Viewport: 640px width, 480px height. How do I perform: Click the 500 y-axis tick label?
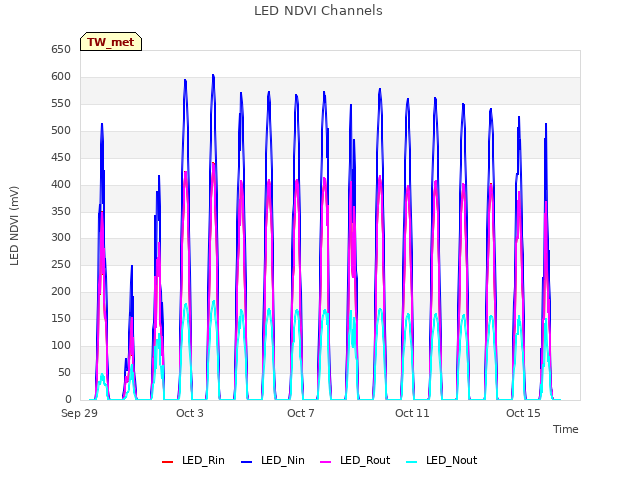[61, 130]
